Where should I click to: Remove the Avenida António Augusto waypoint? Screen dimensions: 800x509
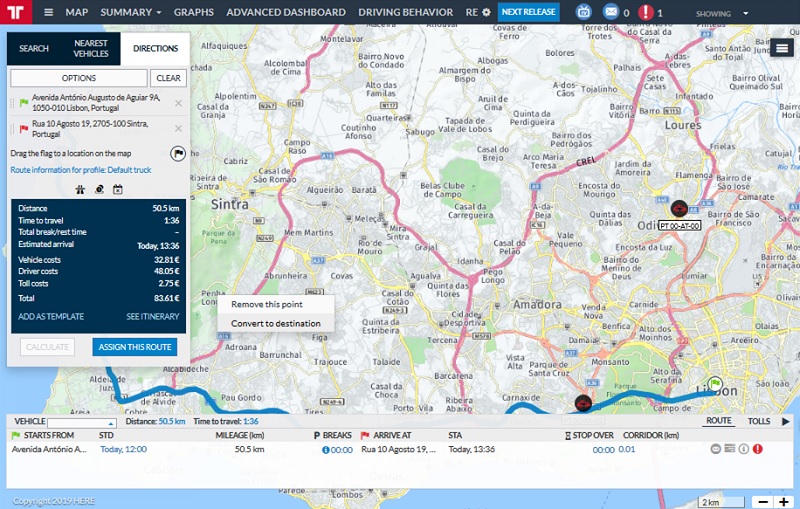click(178, 103)
